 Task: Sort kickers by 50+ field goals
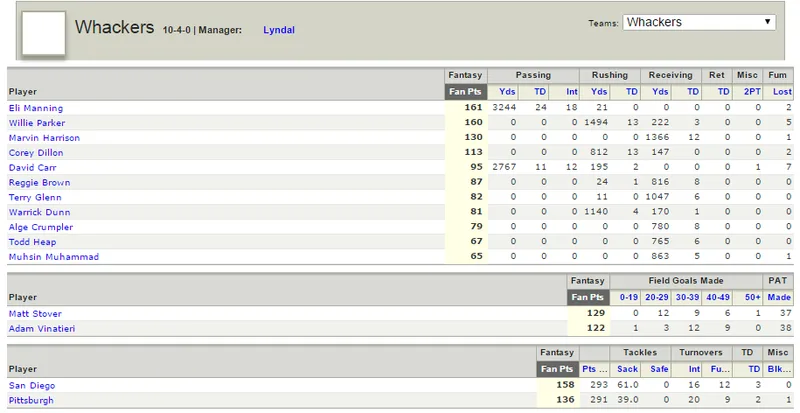pyautogui.click(x=753, y=297)
